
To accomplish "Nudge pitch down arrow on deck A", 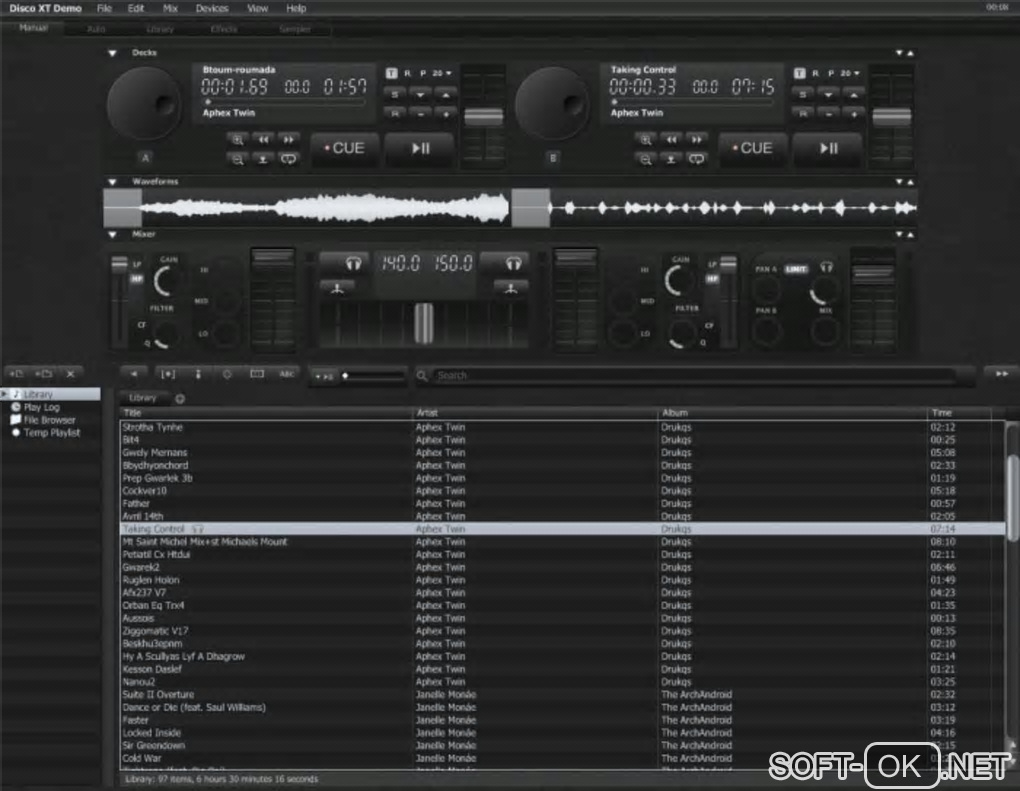I will point(420,95).
